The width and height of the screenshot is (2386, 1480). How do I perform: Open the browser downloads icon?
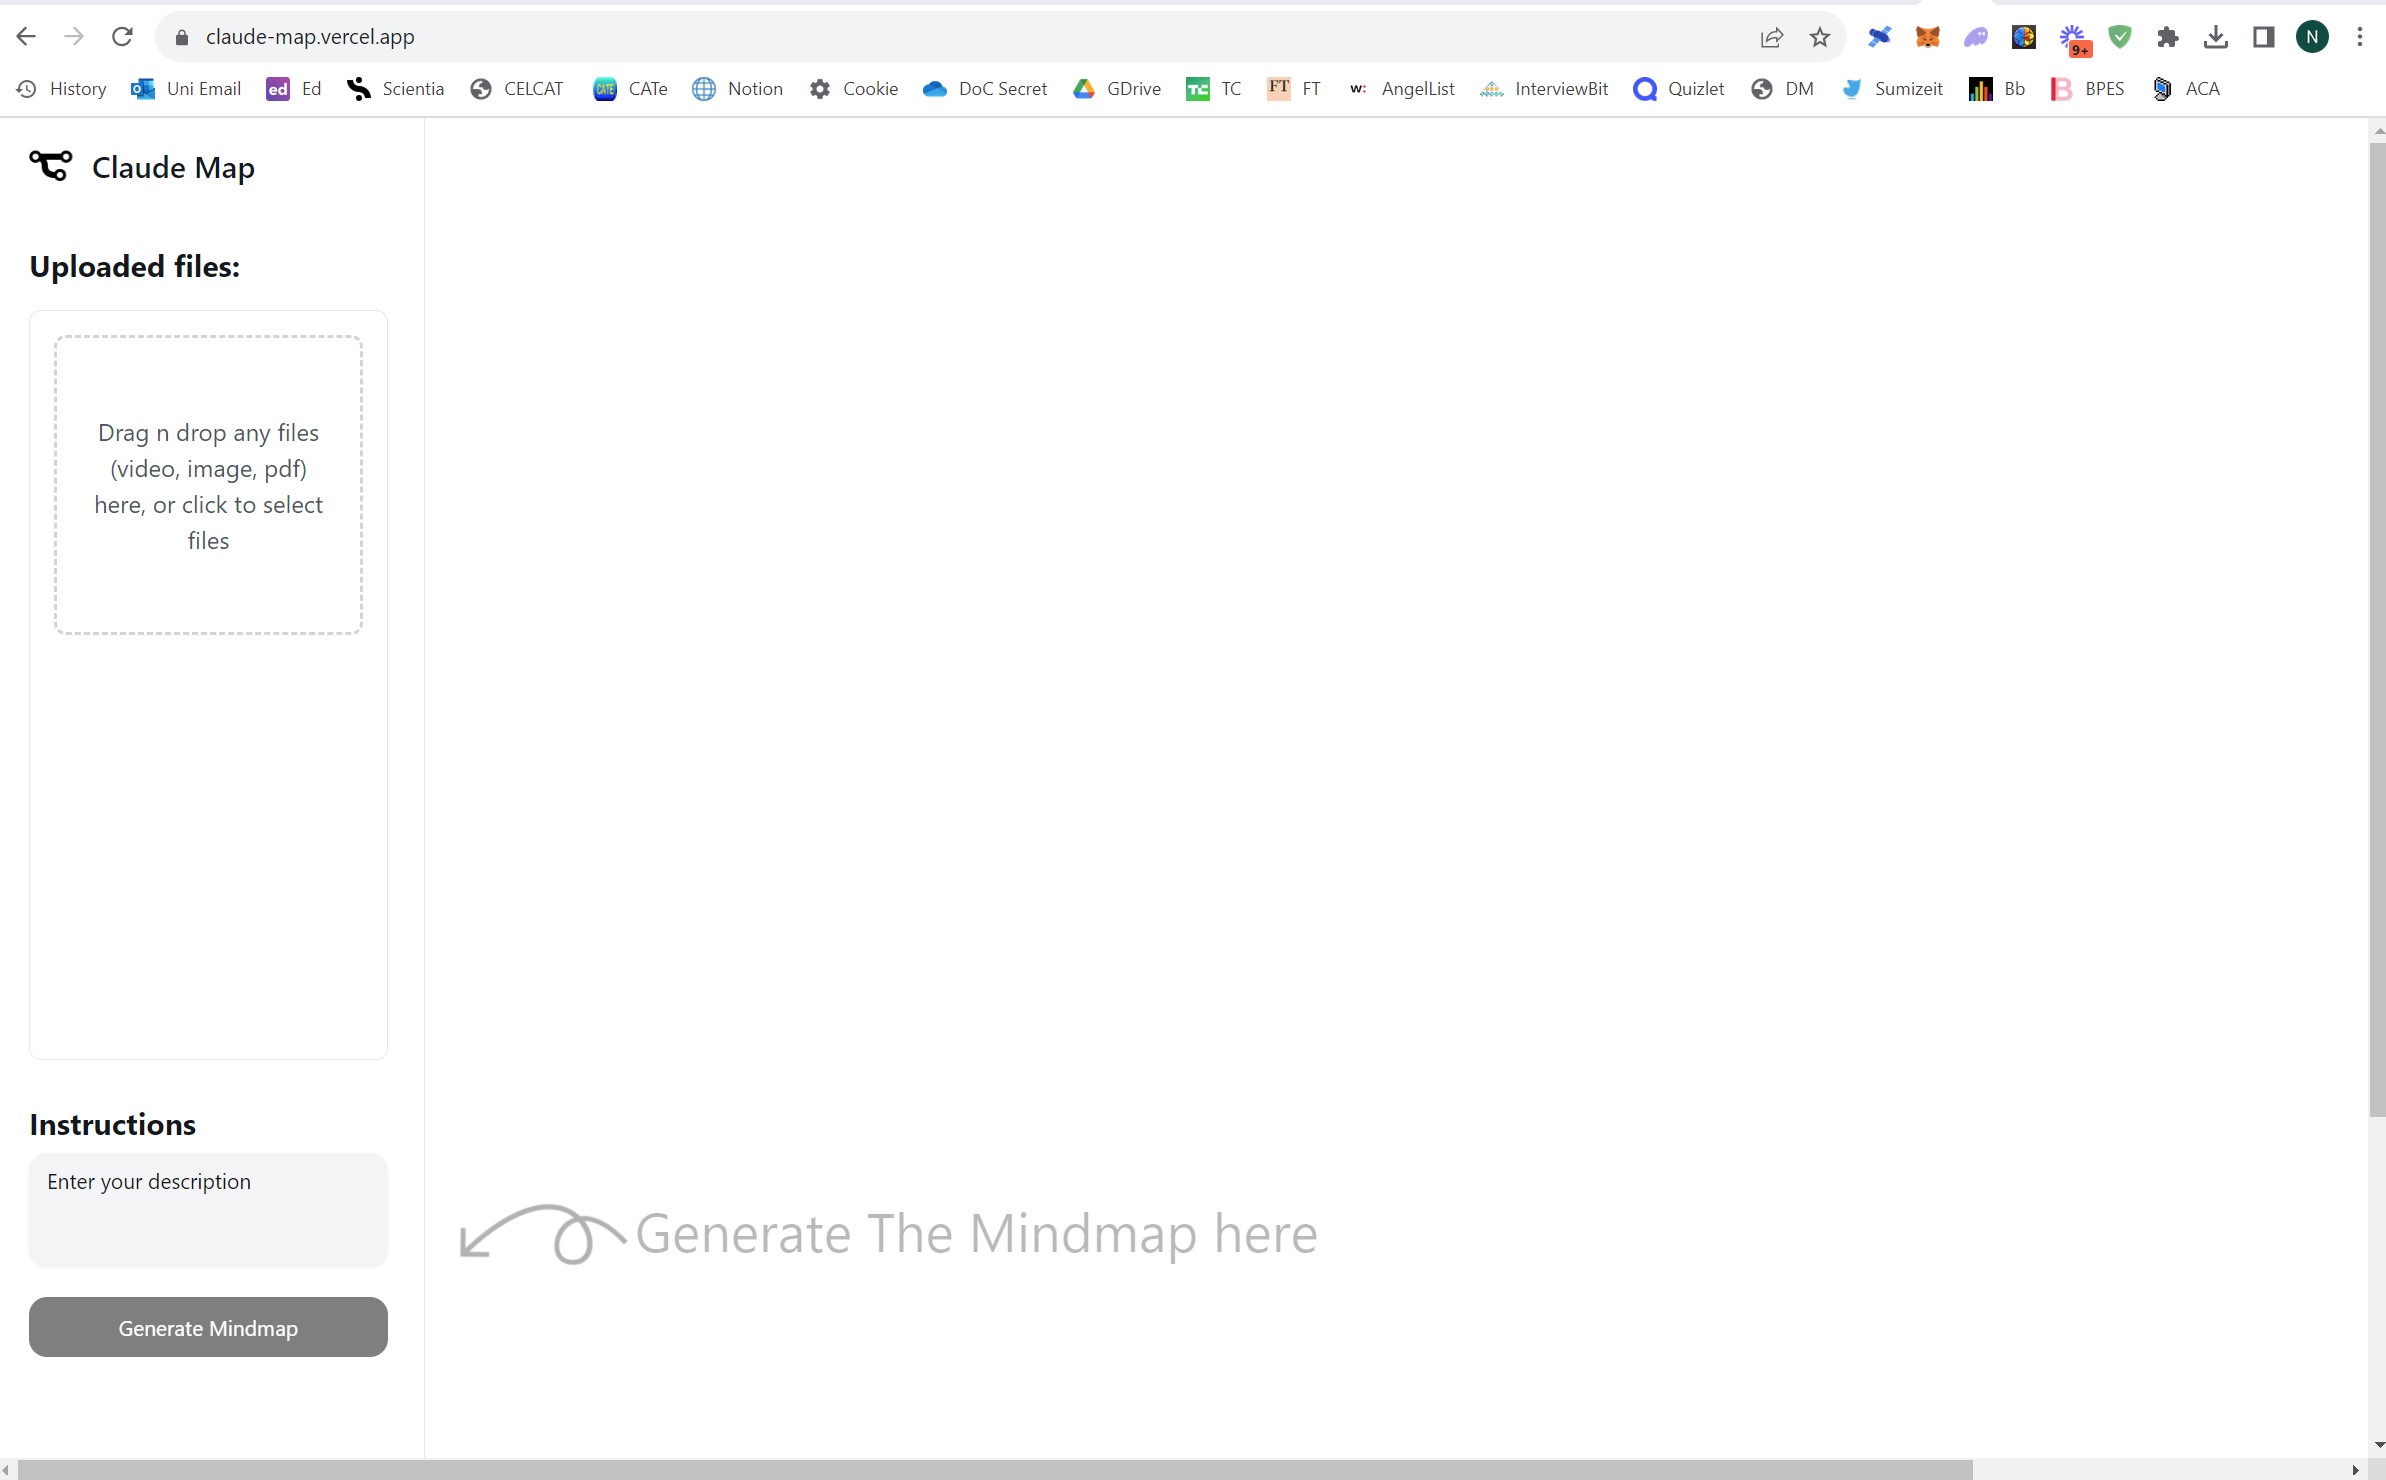[x=2215, y=37]
